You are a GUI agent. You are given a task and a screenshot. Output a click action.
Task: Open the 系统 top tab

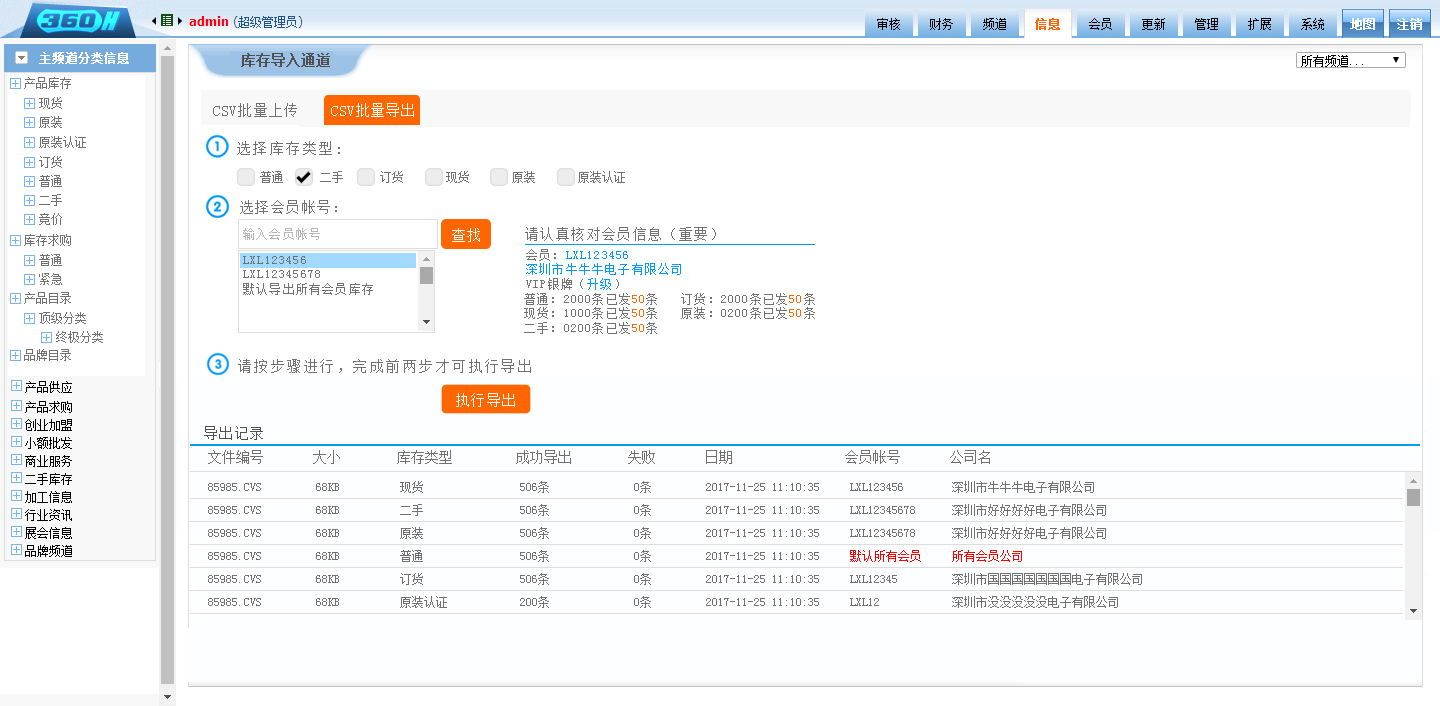(x=1312, y=24)
